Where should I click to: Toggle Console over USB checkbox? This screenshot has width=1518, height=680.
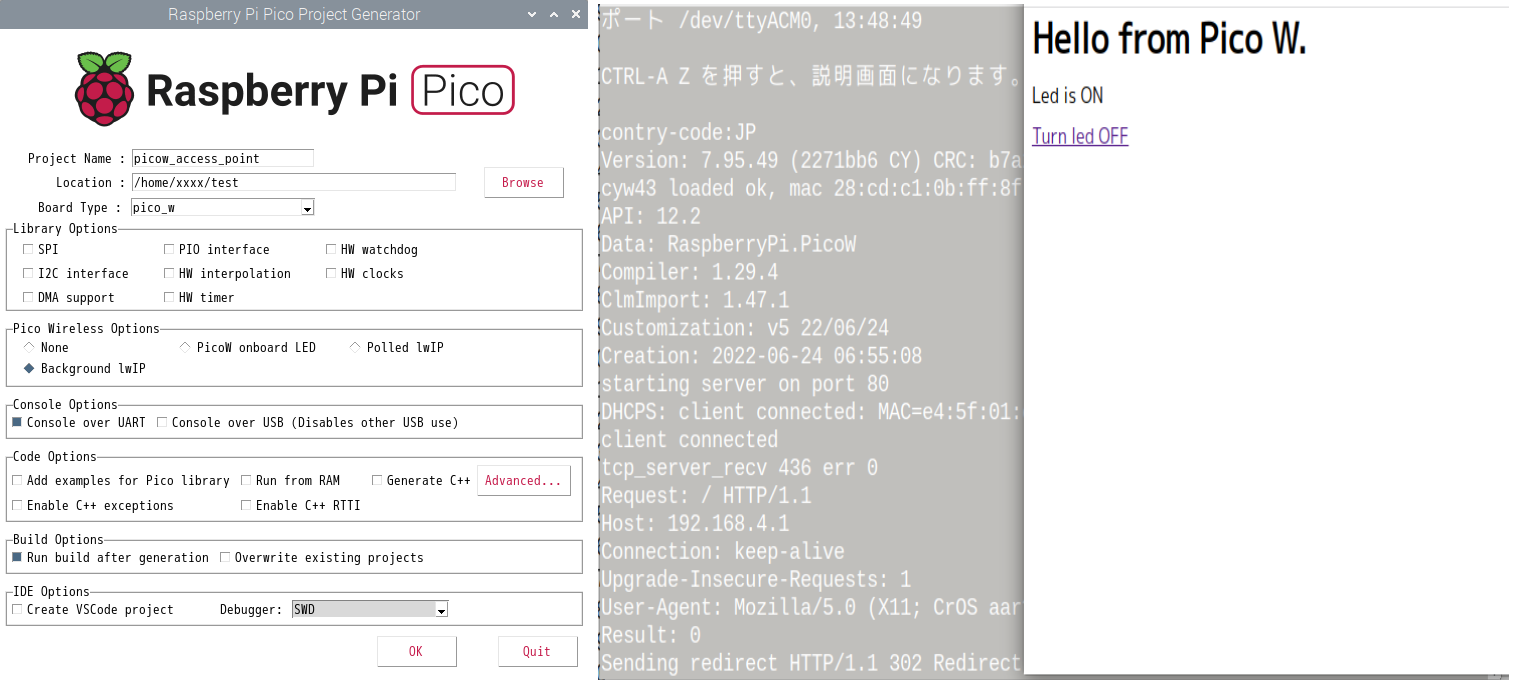coord(162,422)
